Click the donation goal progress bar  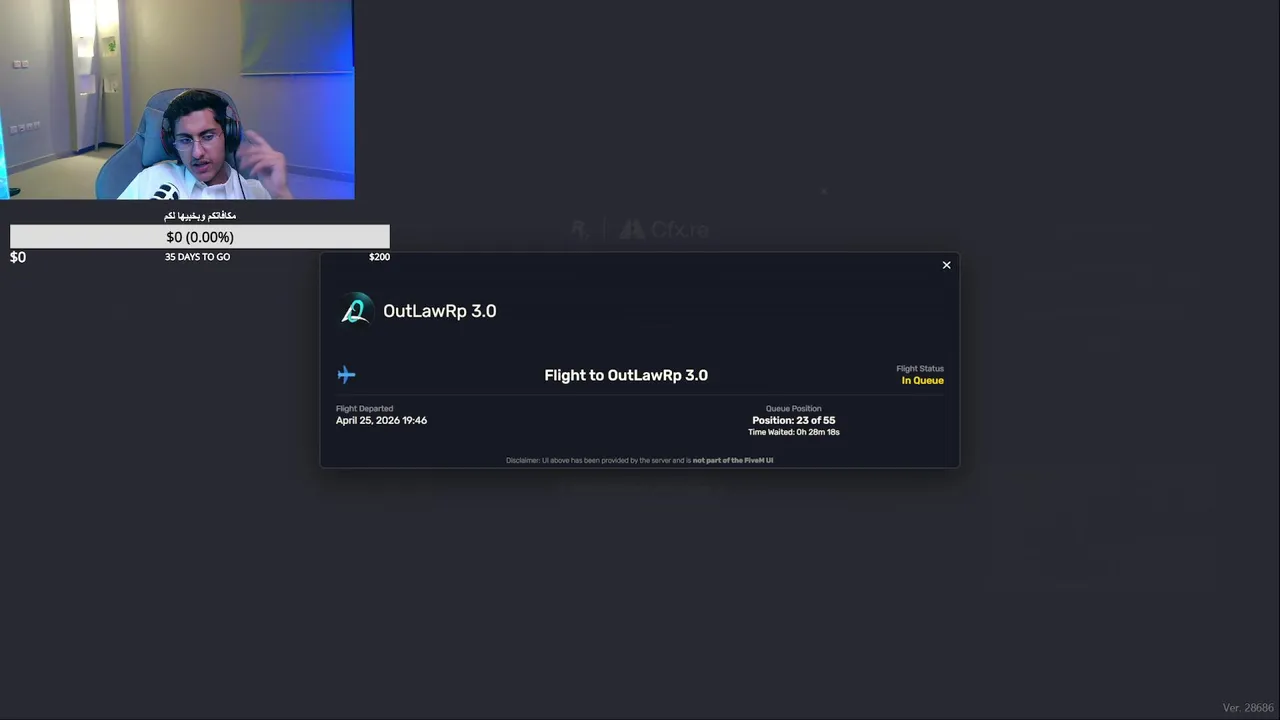pyautogui.click(x=200, y=237)
